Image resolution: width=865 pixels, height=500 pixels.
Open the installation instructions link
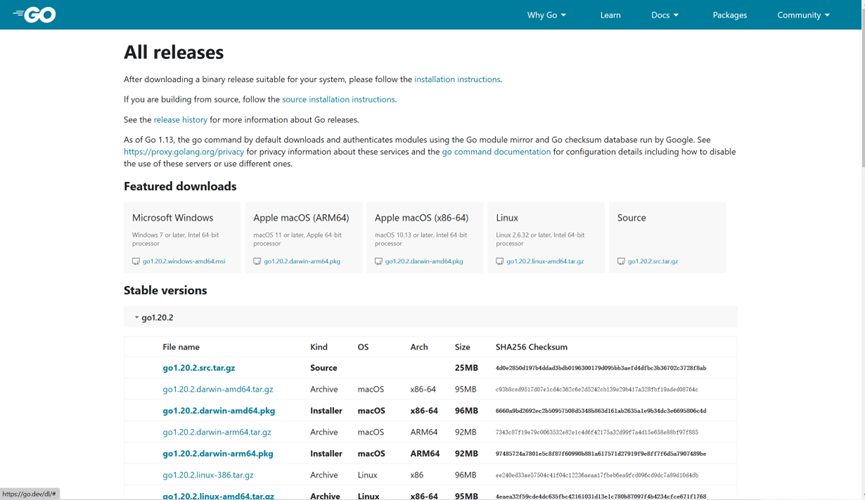(457, 79)
